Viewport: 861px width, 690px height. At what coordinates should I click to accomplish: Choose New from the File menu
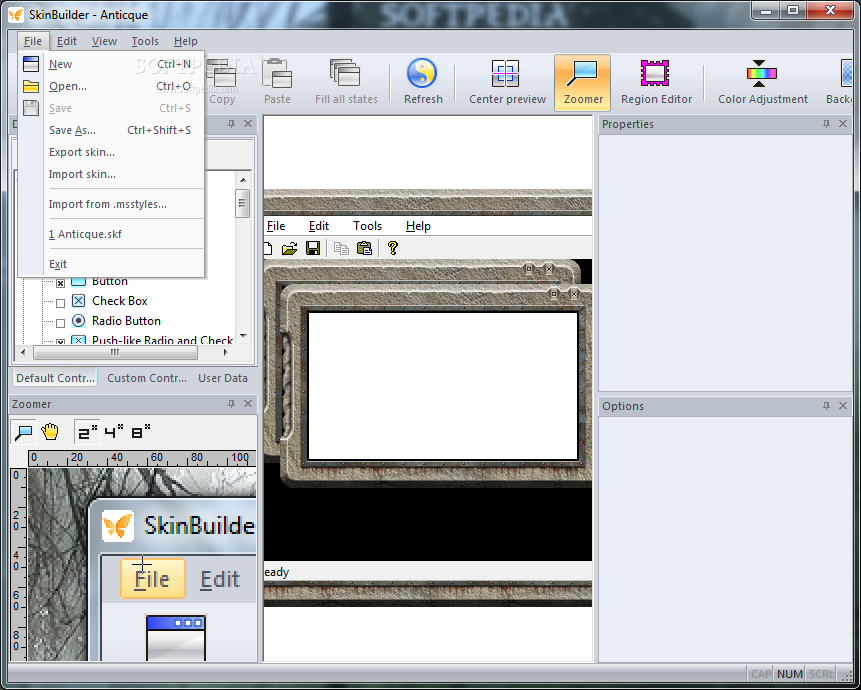(x=111, y=64)
